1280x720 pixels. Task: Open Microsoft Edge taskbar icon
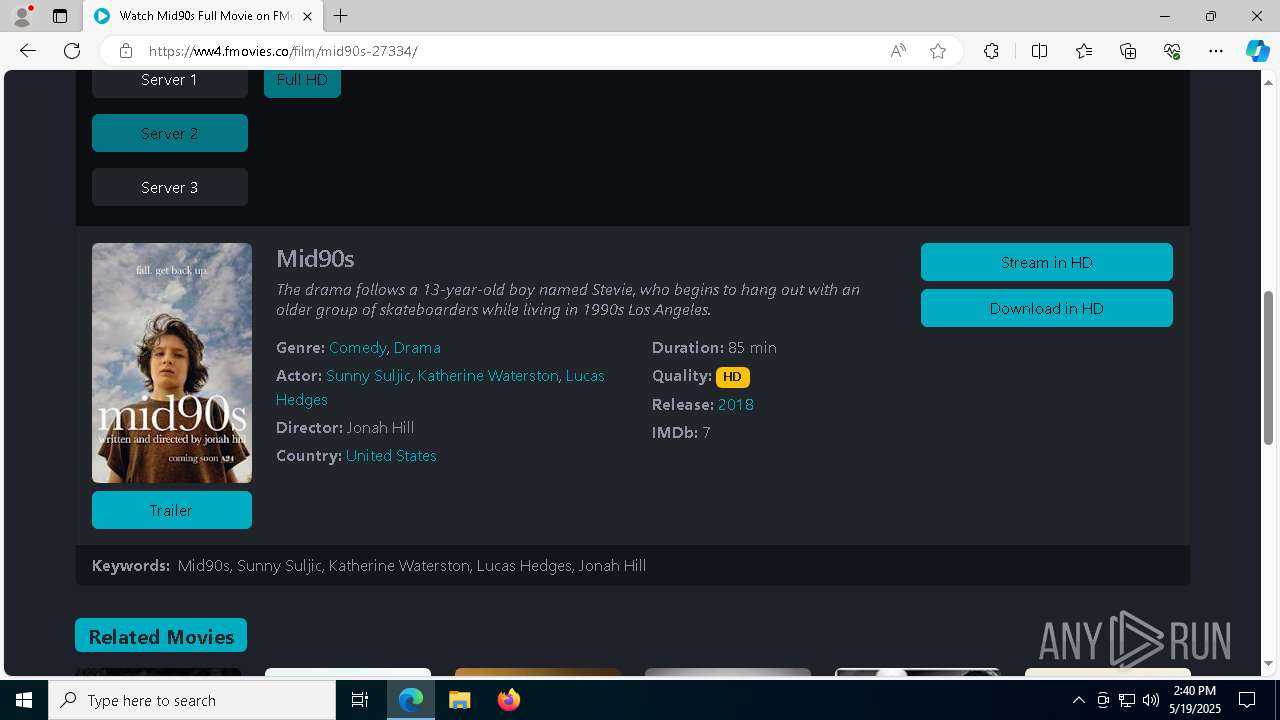411,700
